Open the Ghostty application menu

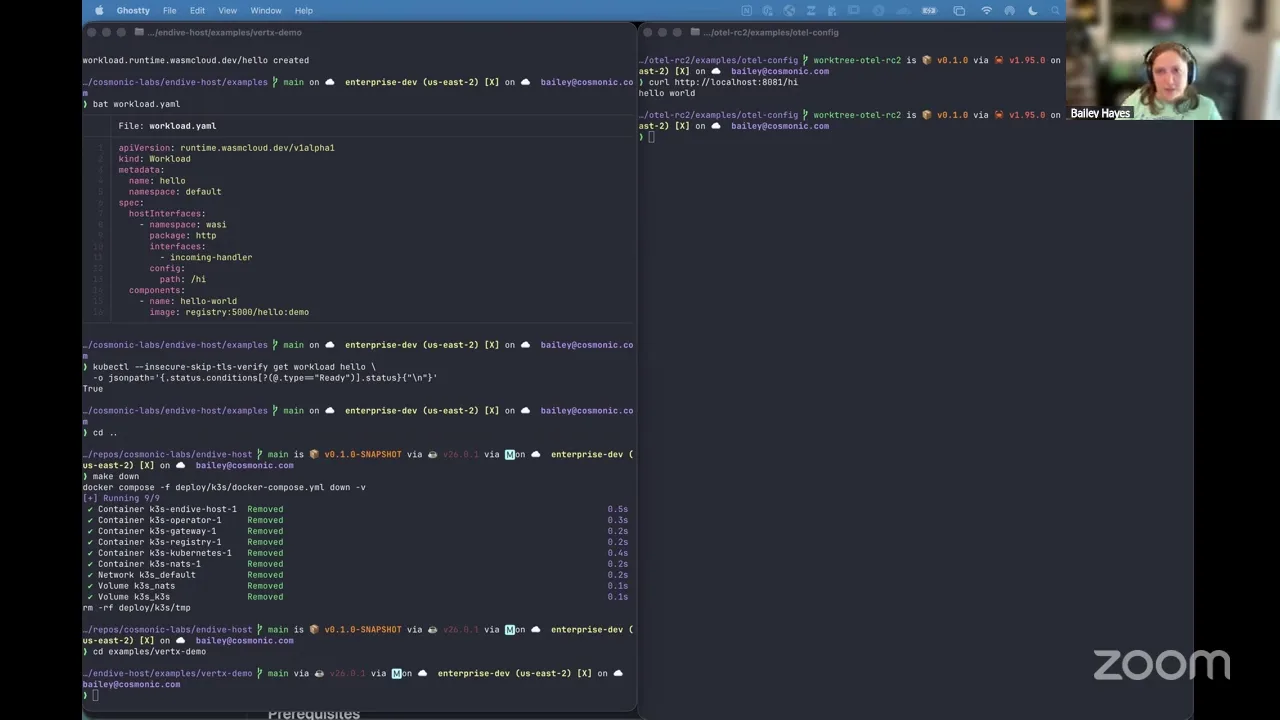[x=133, y=10]
